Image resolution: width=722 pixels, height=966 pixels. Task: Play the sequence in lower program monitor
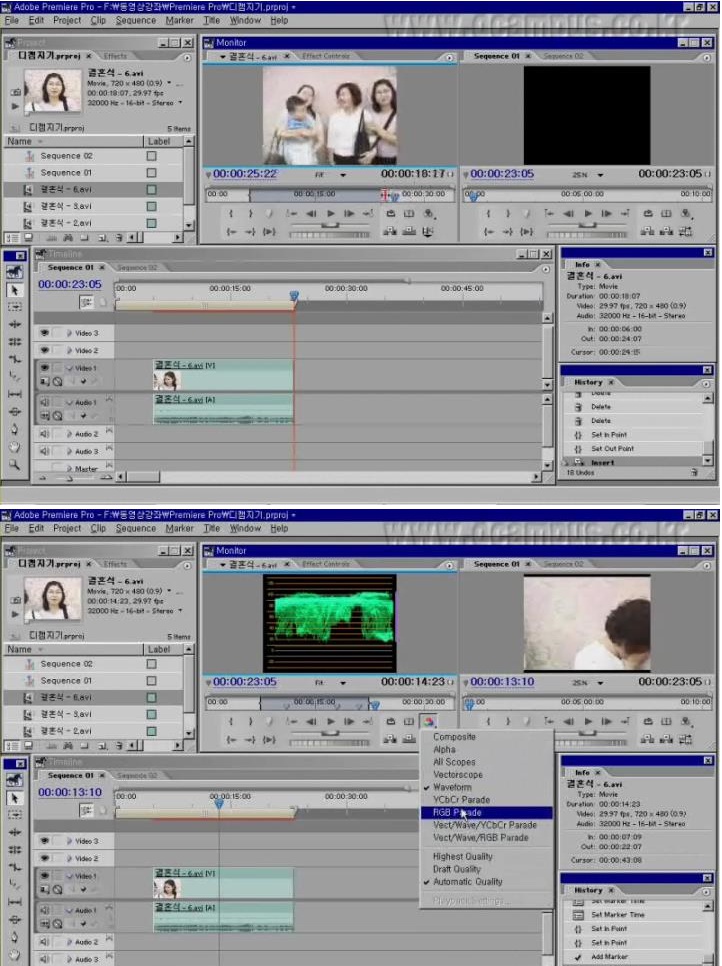pyautogui.click(x=588, y=721)
